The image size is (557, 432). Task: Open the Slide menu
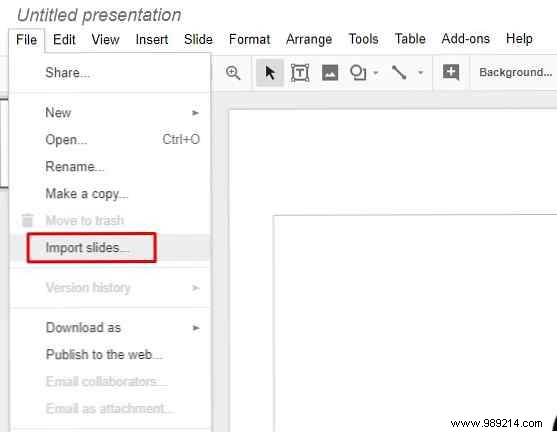[198, 39]
